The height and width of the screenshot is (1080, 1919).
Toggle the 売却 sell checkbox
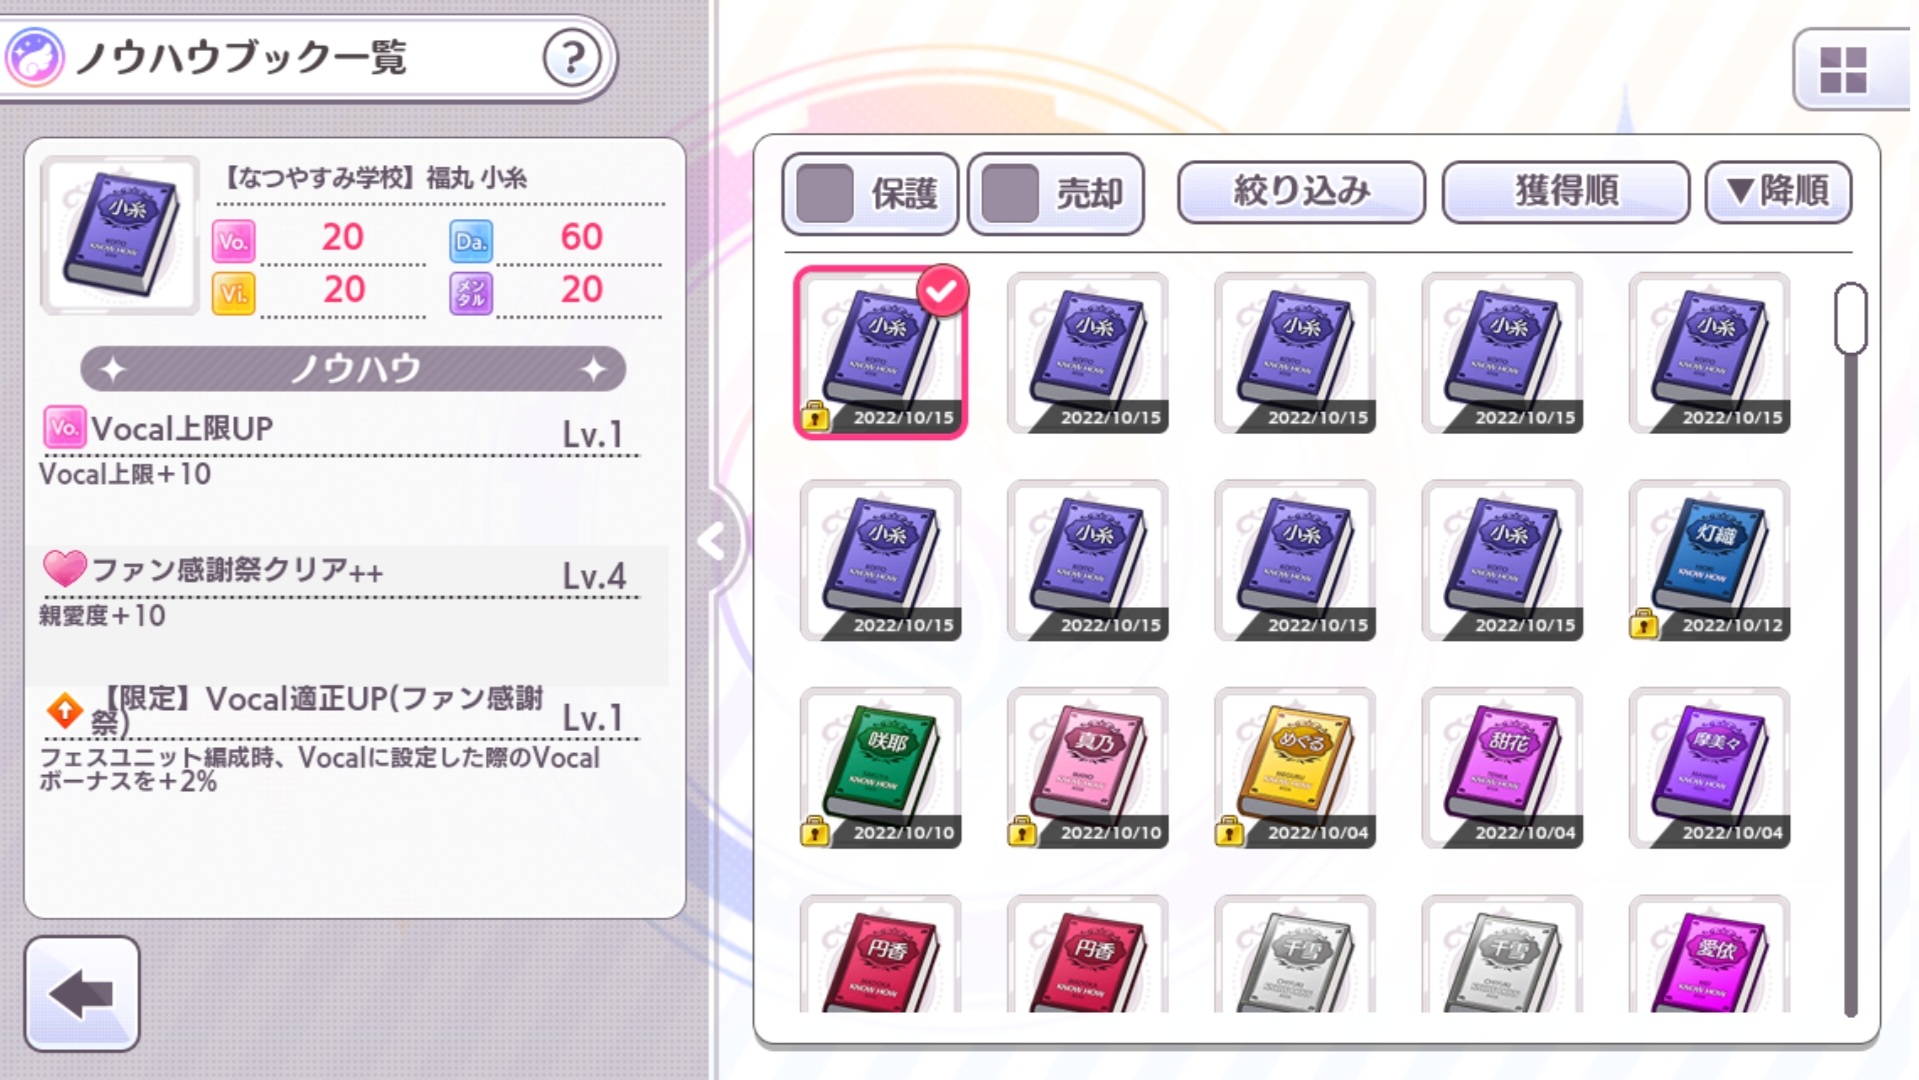[1056, 194]
